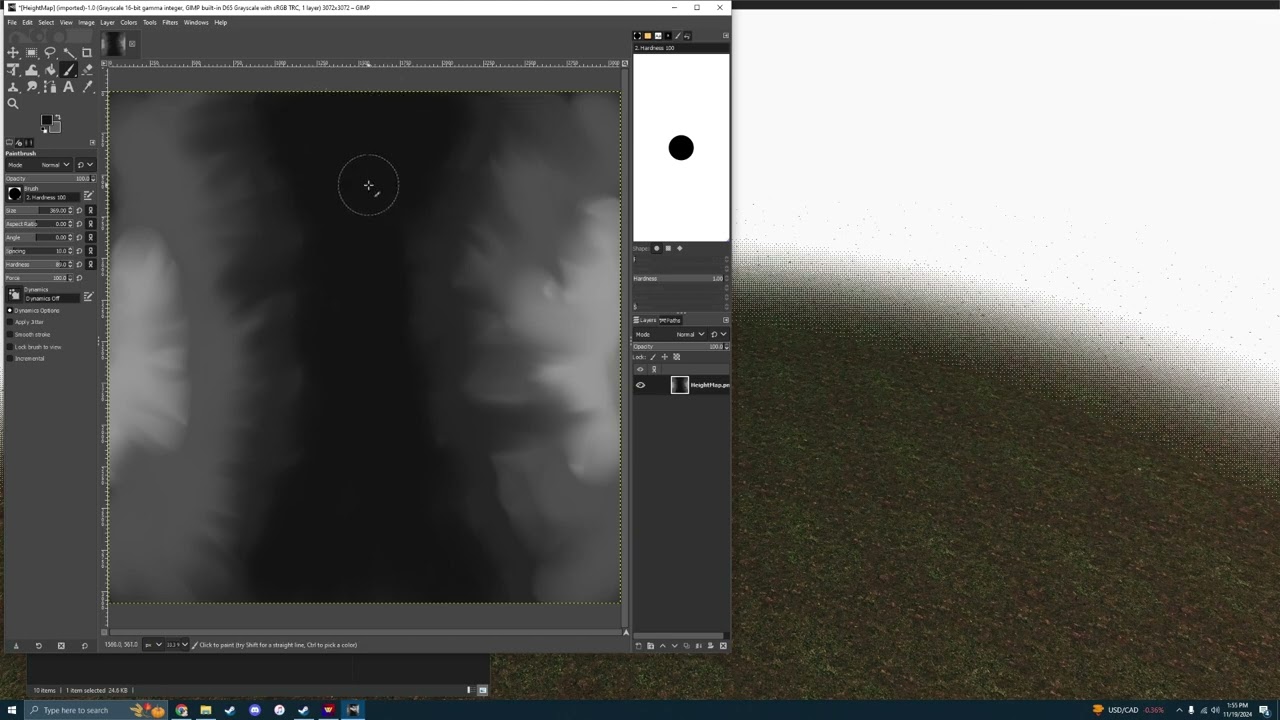Enable Apply Jitter checkbox

click(x=10, y=322)
